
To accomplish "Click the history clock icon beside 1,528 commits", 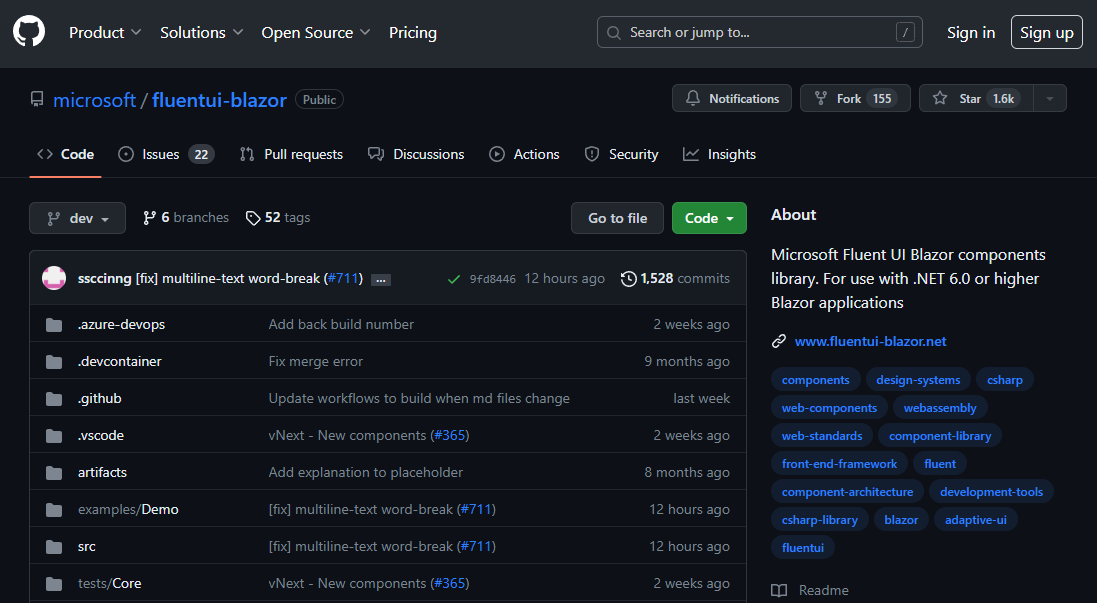I will point(629,278).
